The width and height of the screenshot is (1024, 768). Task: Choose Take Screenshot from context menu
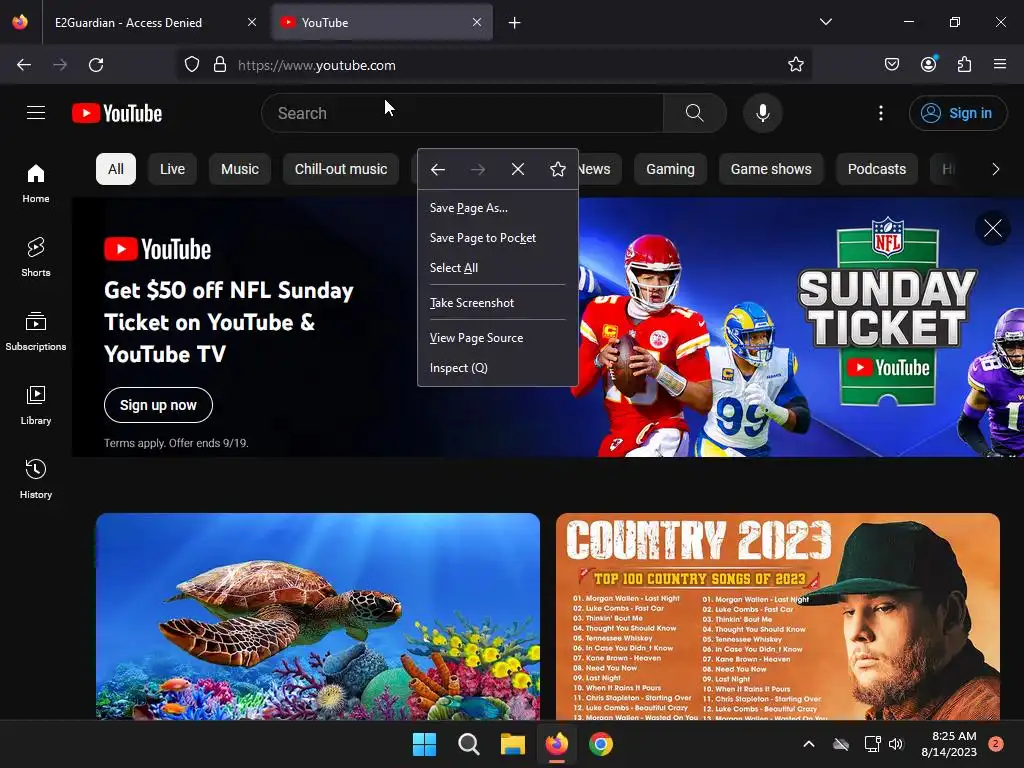point(498,303)
